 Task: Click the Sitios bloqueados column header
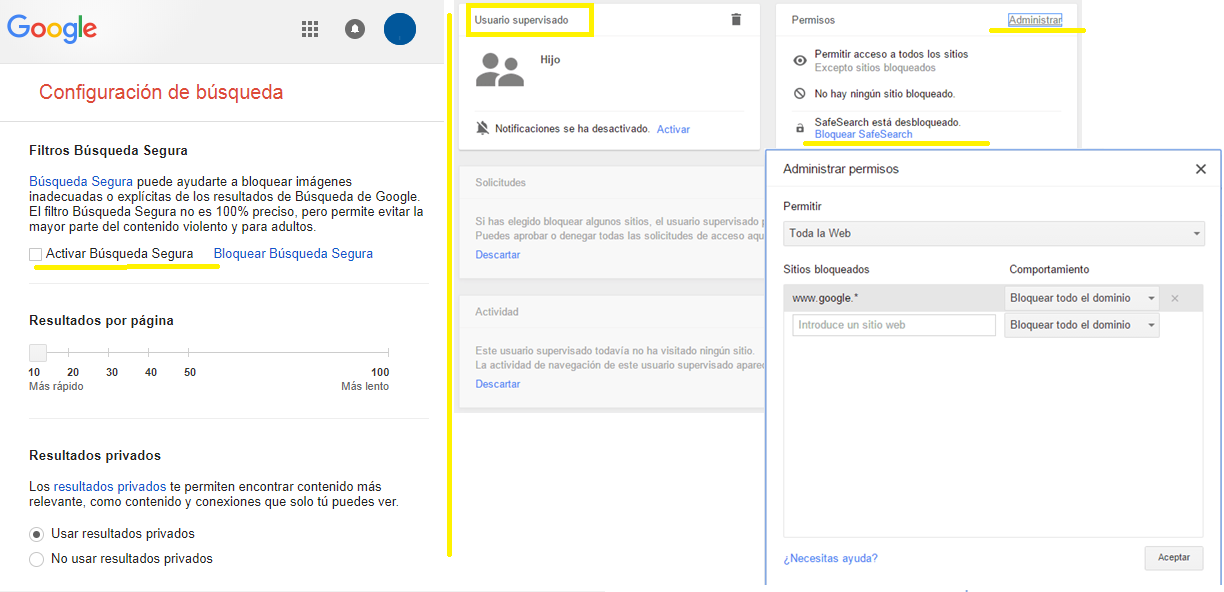826,269
